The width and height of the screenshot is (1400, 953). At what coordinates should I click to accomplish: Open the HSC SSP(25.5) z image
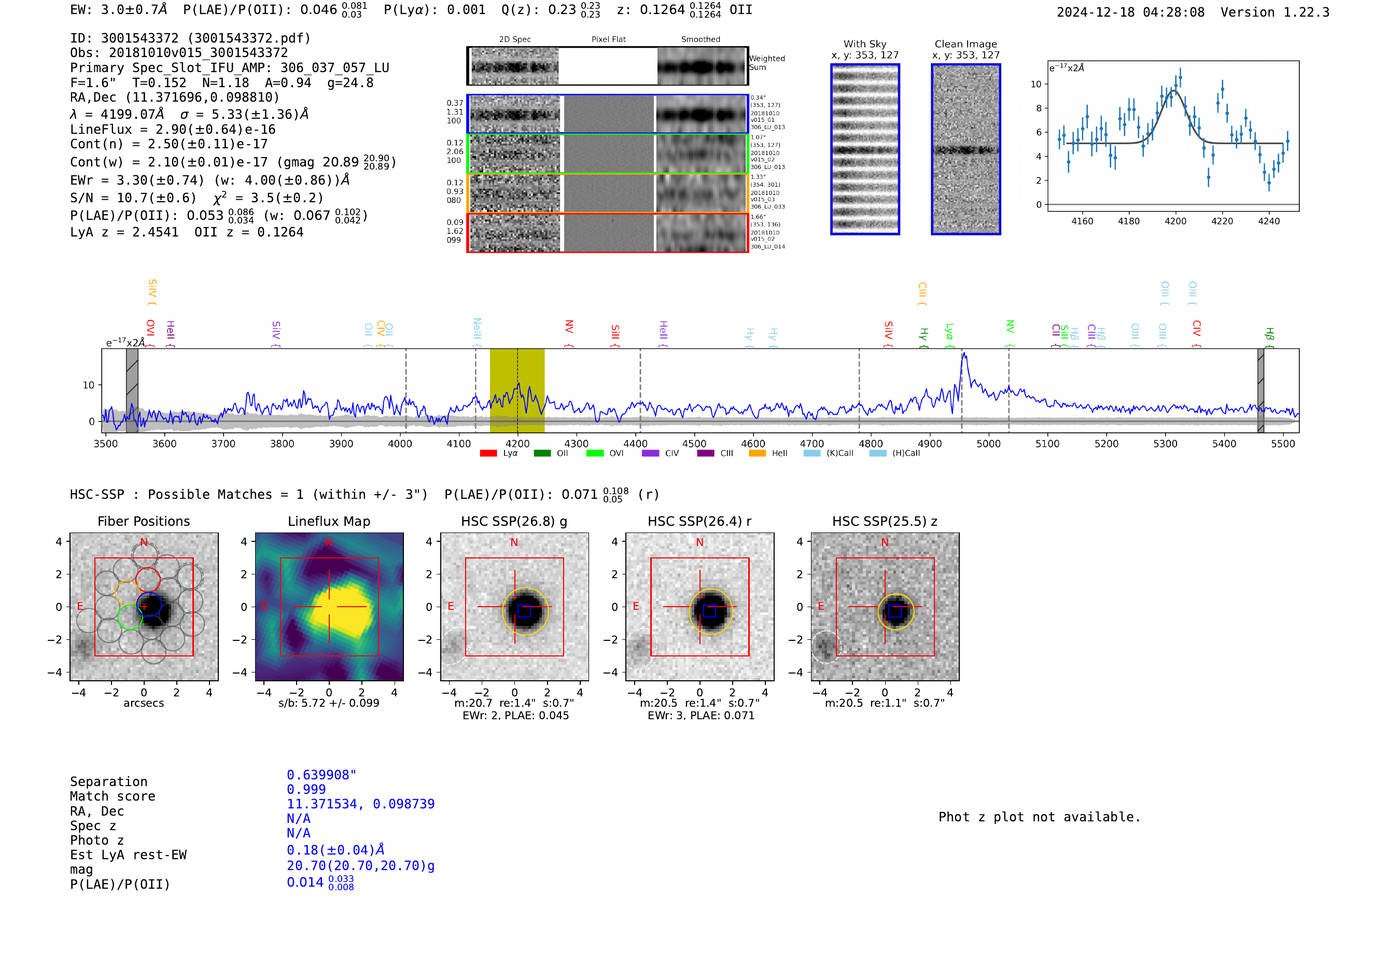884,607
